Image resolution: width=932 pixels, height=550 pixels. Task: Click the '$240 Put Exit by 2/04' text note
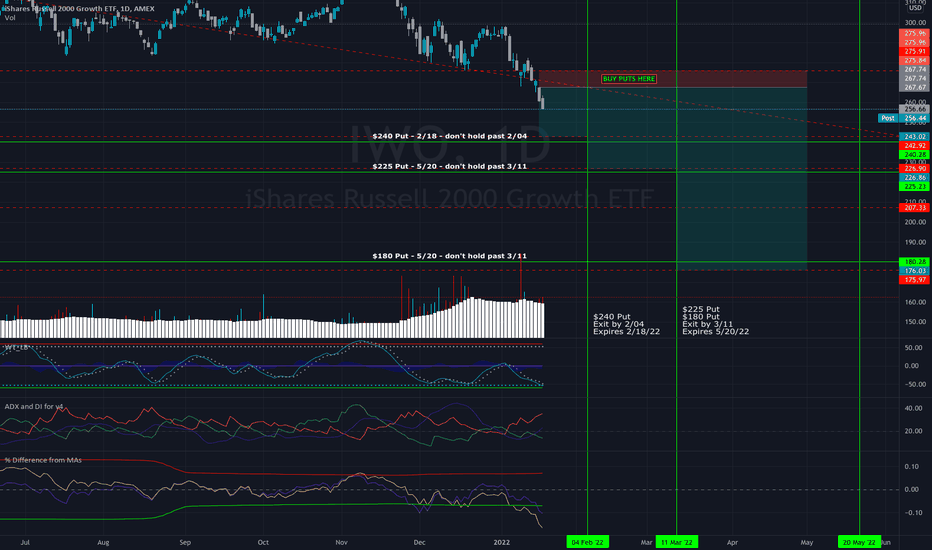626,324
